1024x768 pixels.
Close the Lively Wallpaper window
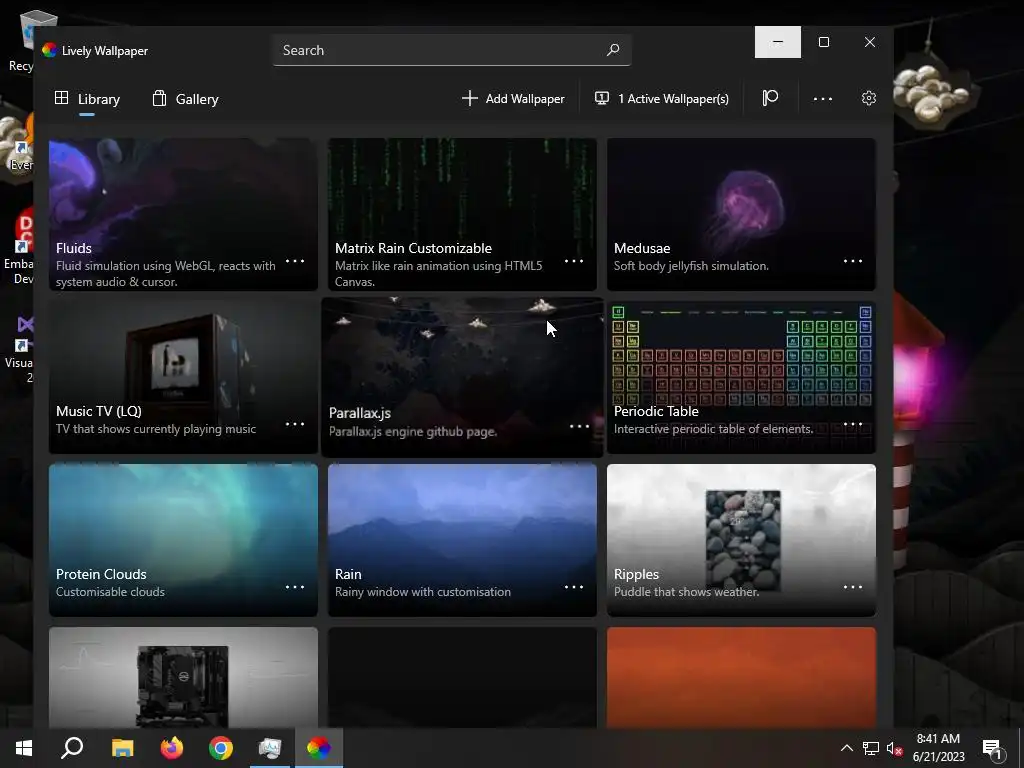870,42
